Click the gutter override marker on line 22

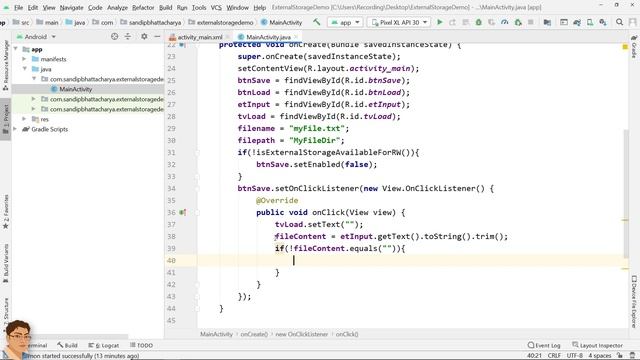pyautogui.click(x=182, y=44)
